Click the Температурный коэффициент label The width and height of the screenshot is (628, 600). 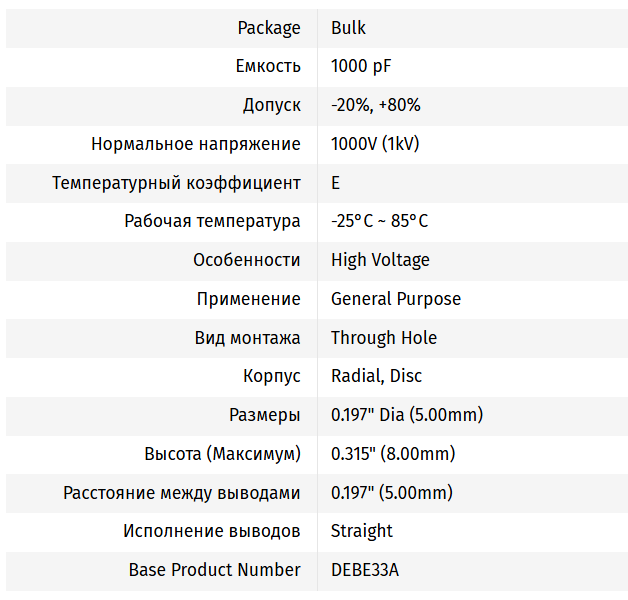click(x=176, y=183)
